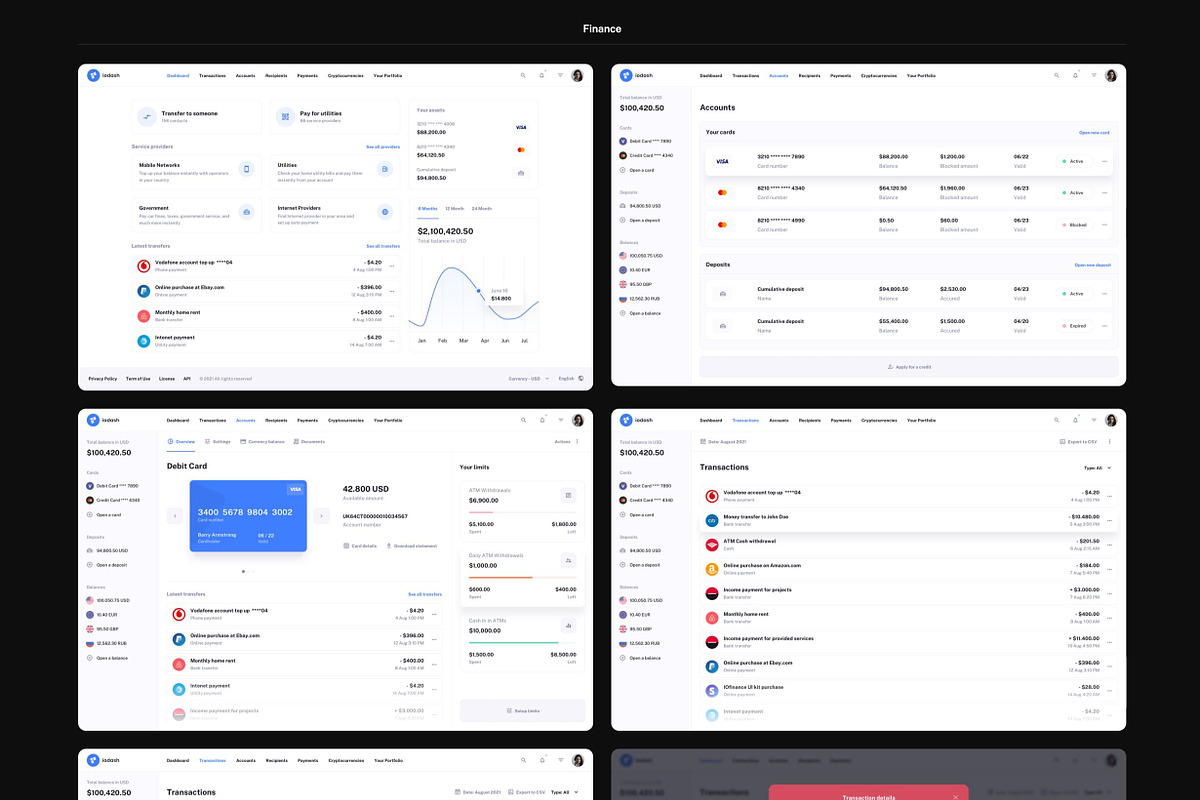
Task: Click logo beside ATM Cash withdrawal transaction
Action: [712, 544]
